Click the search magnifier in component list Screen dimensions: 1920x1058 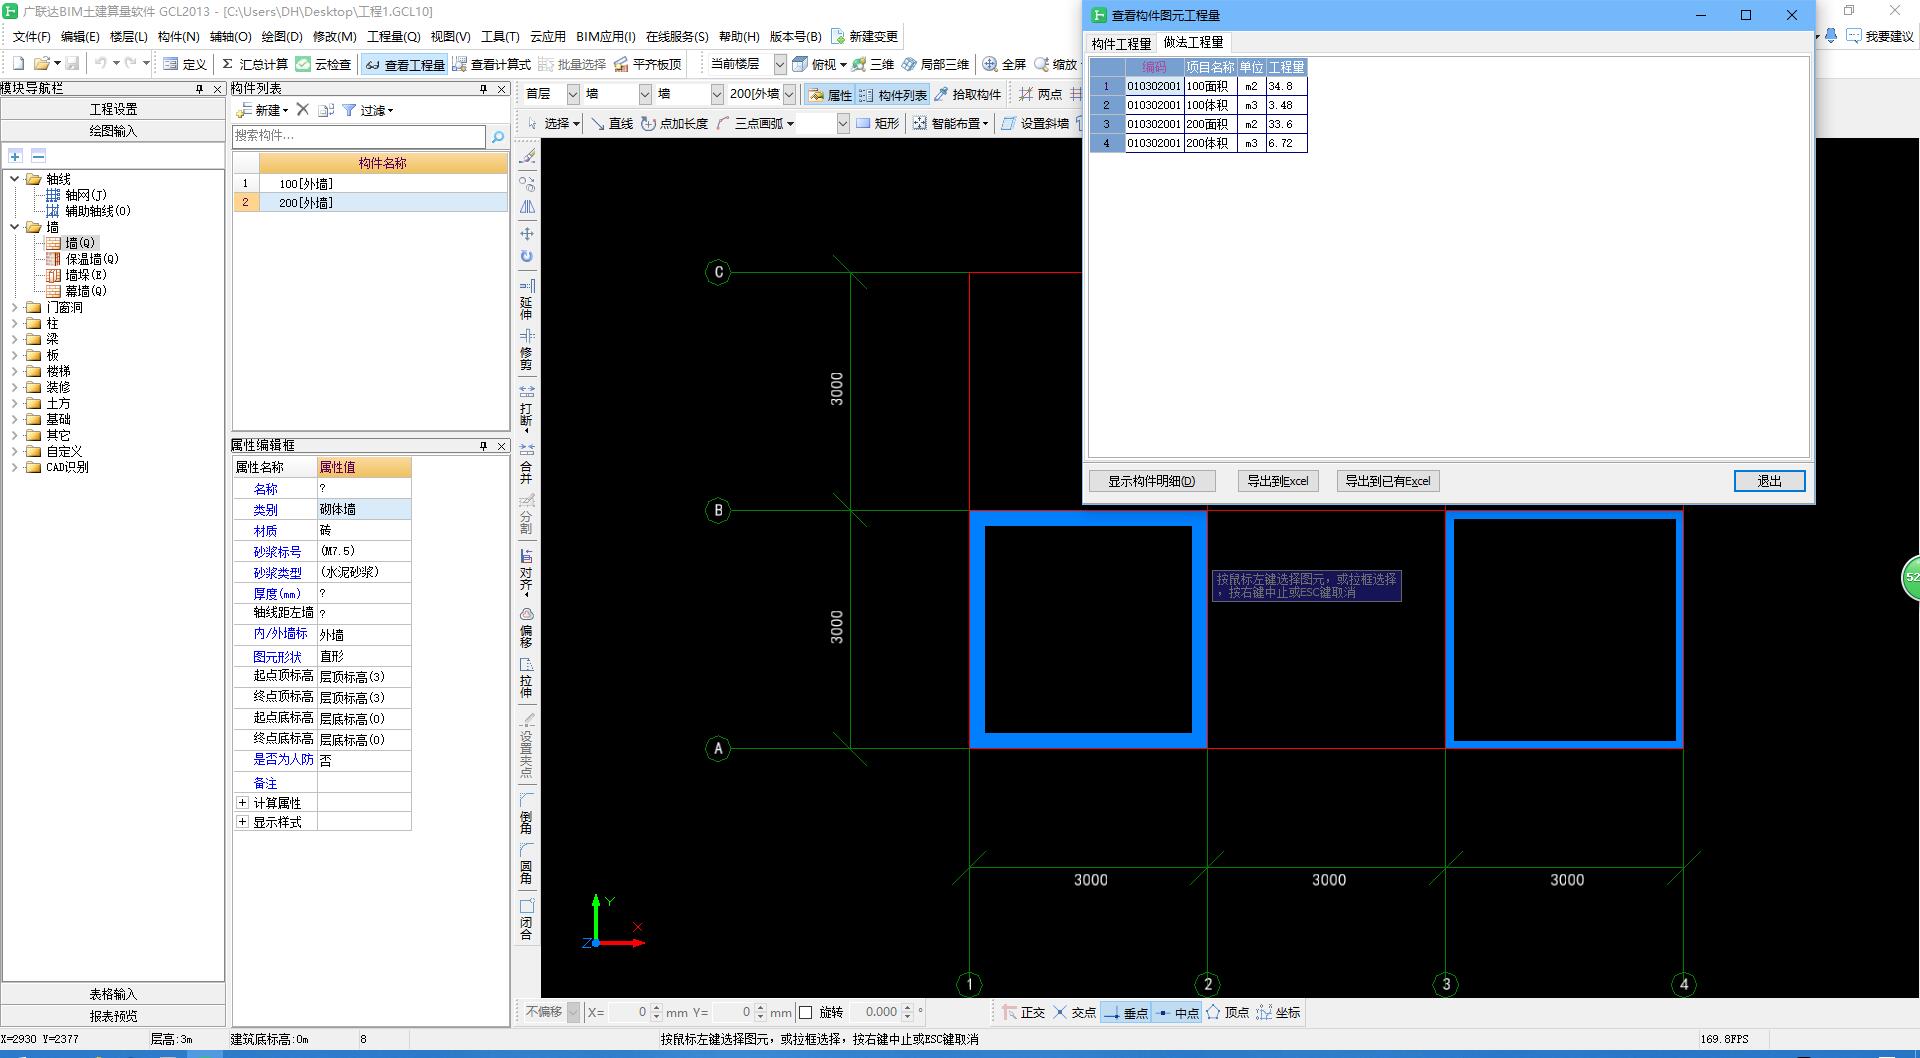(497, 136)
